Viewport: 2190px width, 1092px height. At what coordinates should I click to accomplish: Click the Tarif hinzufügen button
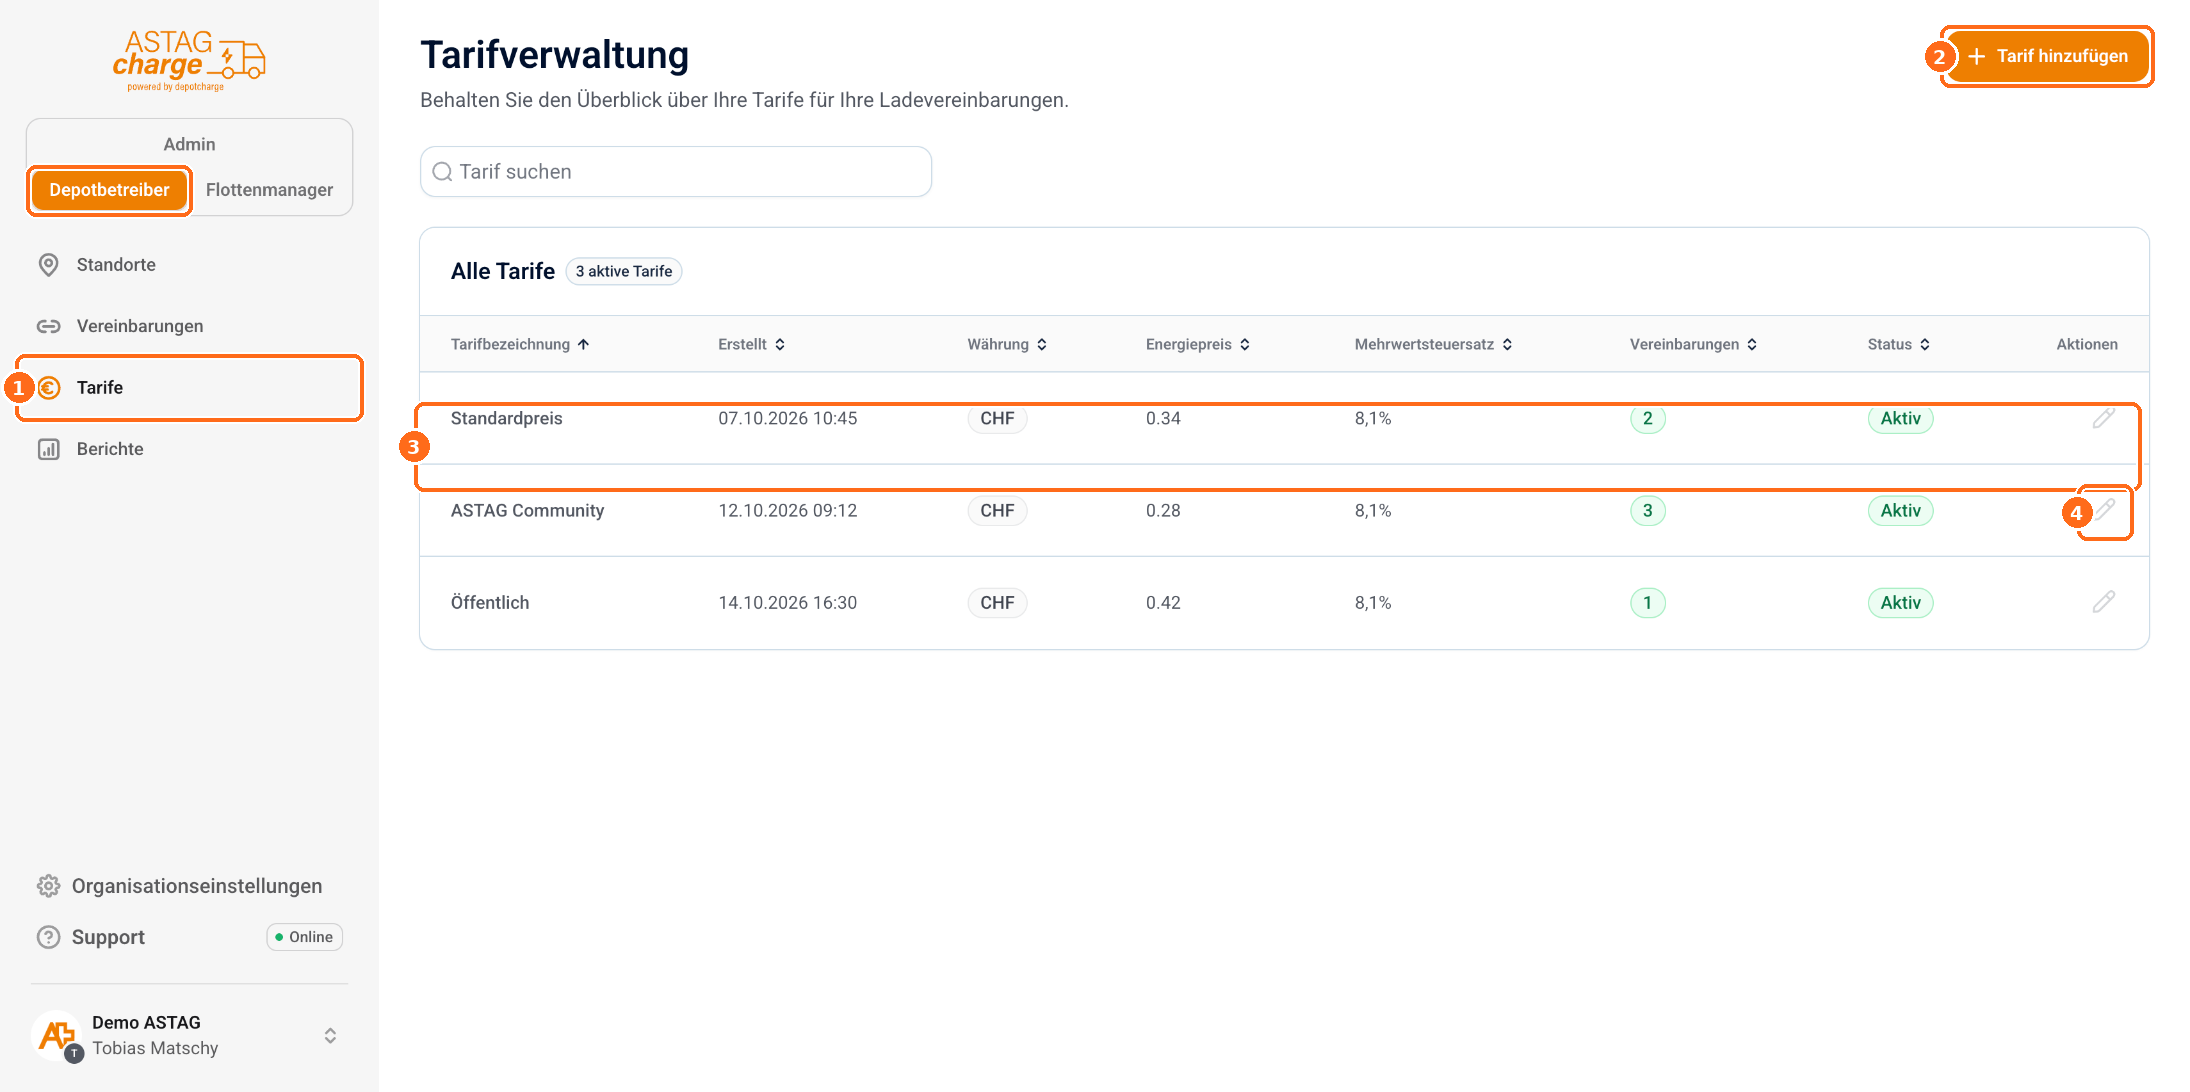coord(2046,56)
